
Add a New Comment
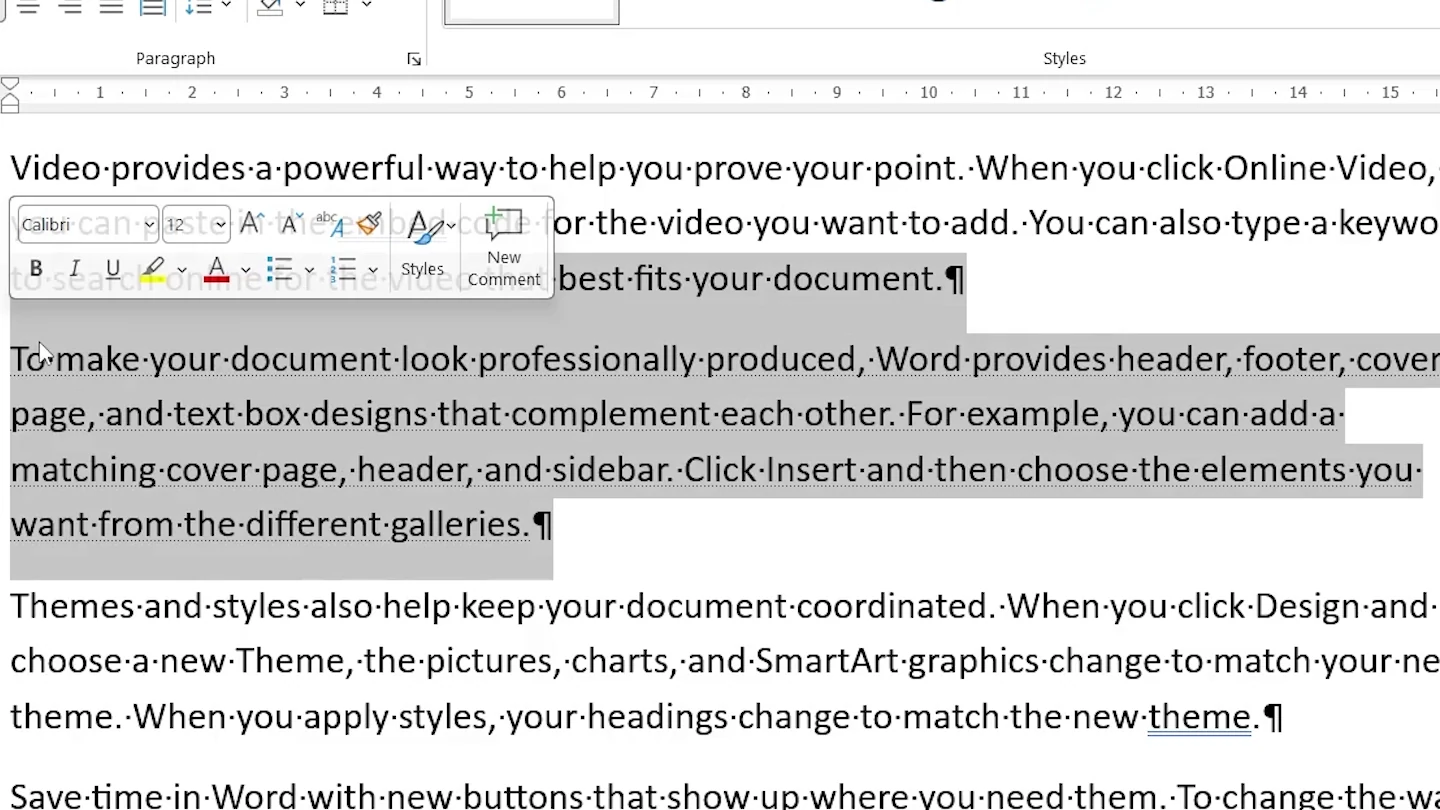click(504, 248)
